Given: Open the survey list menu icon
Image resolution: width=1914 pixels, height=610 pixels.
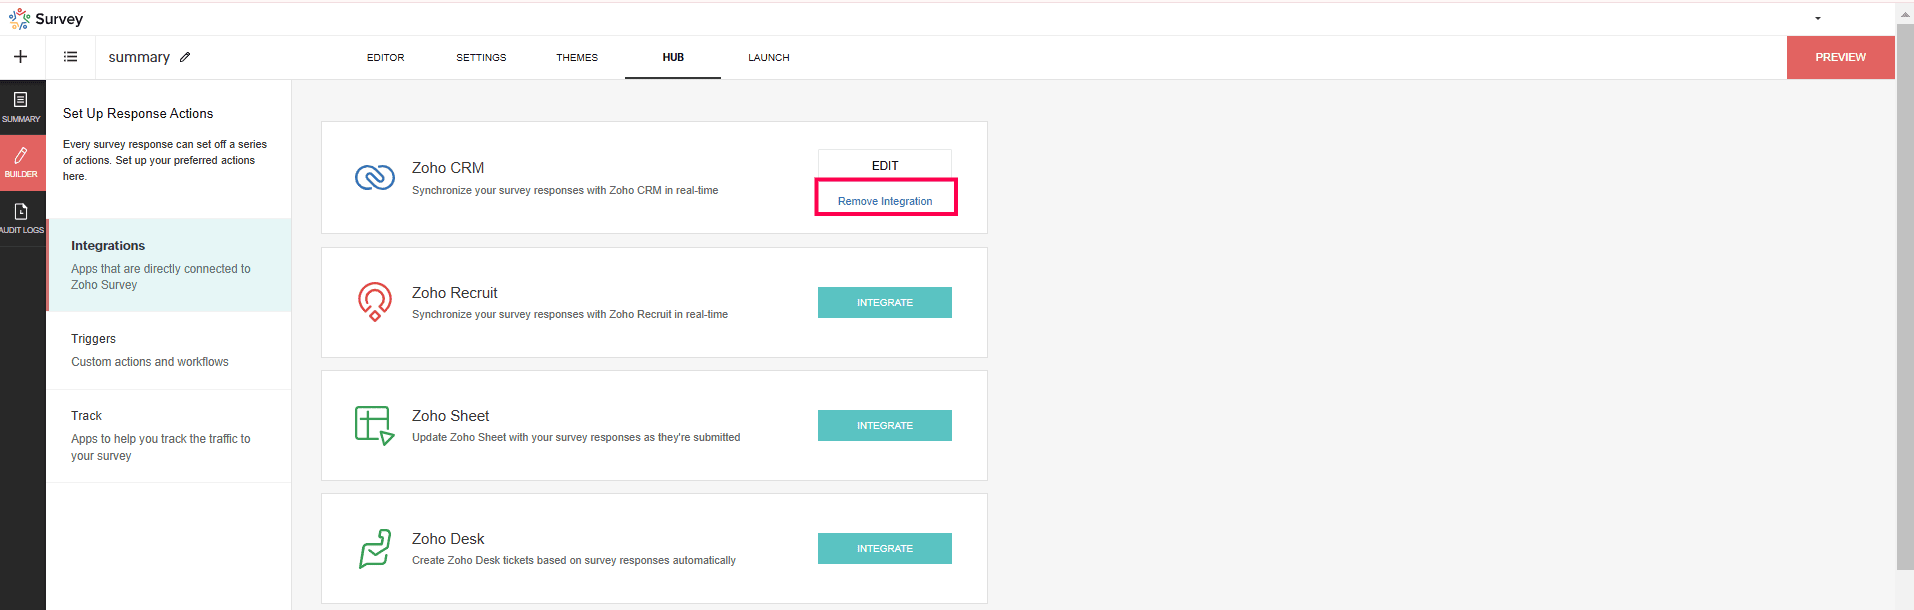Looking at the screenshot, I should click(70, 57).
